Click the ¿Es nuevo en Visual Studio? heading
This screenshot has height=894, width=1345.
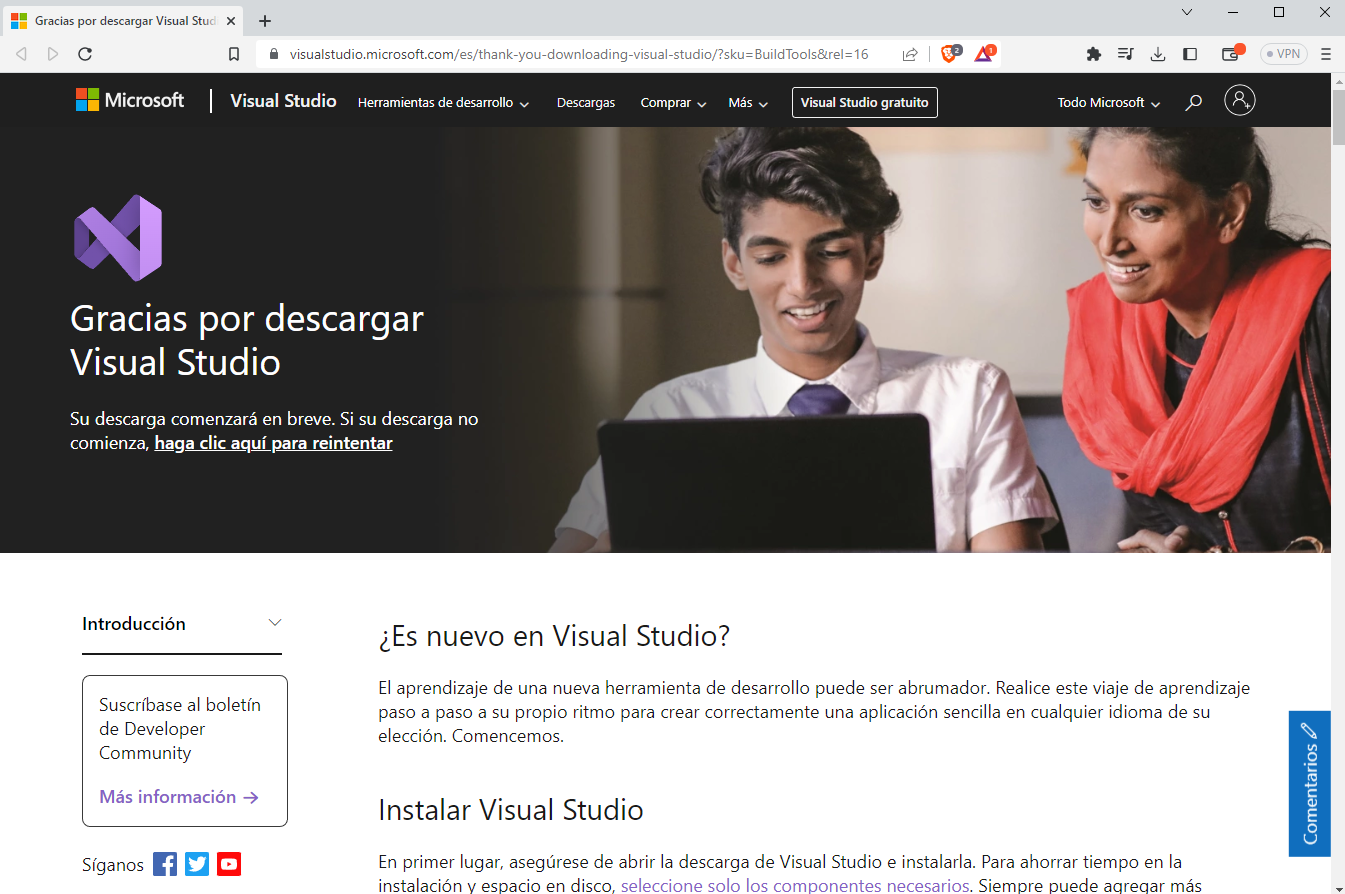pyautogui.click(x=554, y=636)
